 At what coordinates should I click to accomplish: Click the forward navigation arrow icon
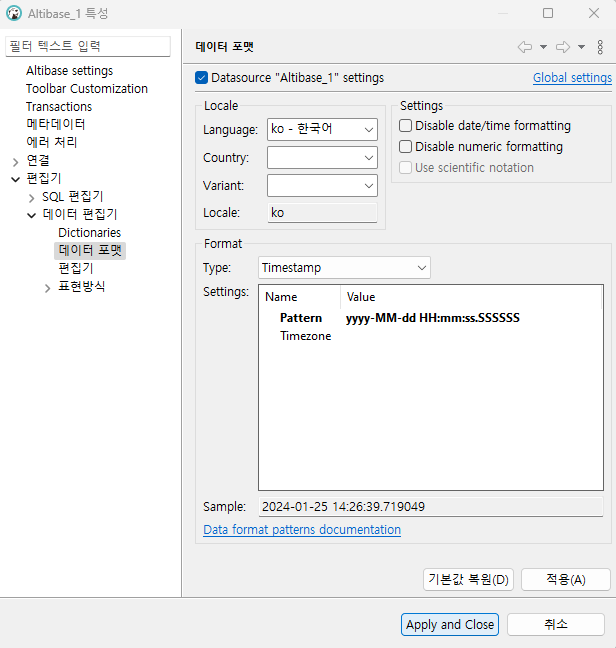click(562, 47)
